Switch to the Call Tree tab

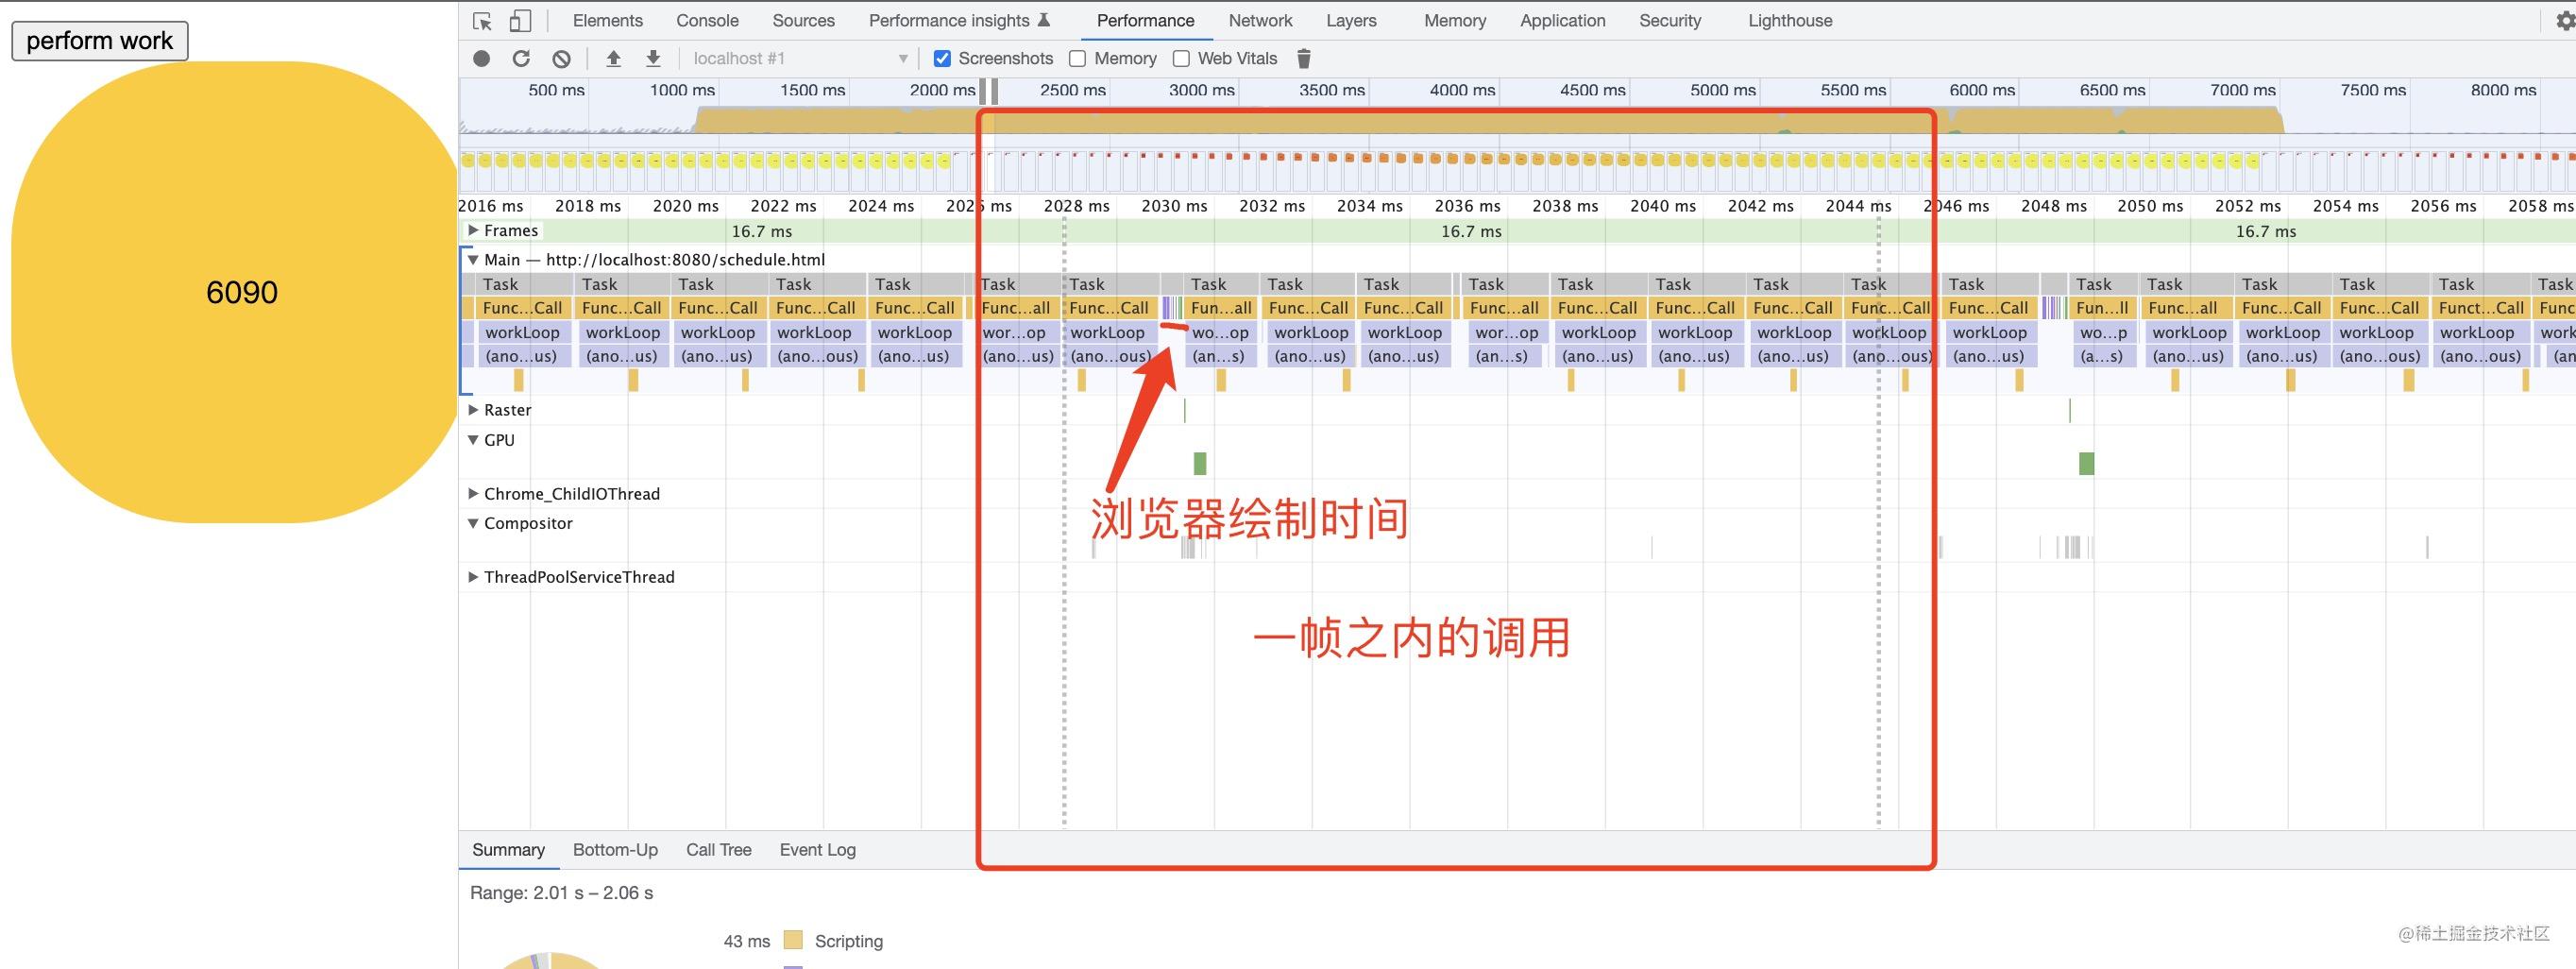pyautogui.click(x=718, y=850)
